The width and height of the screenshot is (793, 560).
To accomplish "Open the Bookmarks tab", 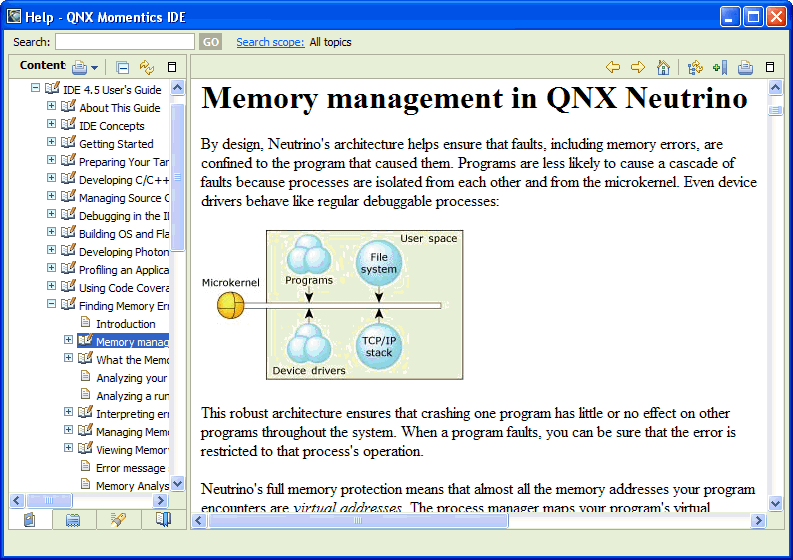I will coord(163,520).
